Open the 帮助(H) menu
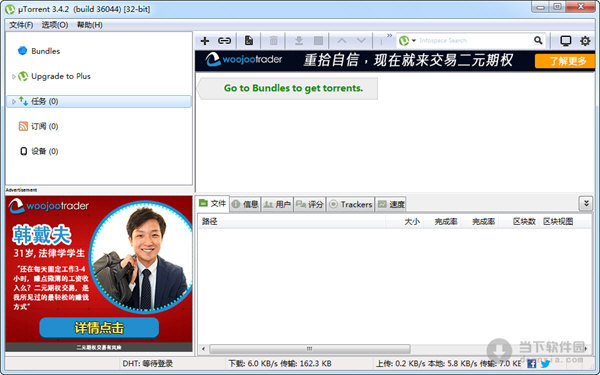The width and height of the screenshot is (600, 375). [90, 25]
